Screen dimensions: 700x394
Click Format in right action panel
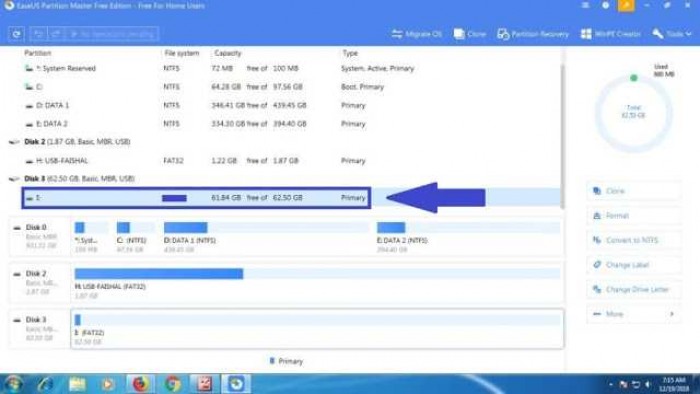pyautogui.click(x=633, y=216)
